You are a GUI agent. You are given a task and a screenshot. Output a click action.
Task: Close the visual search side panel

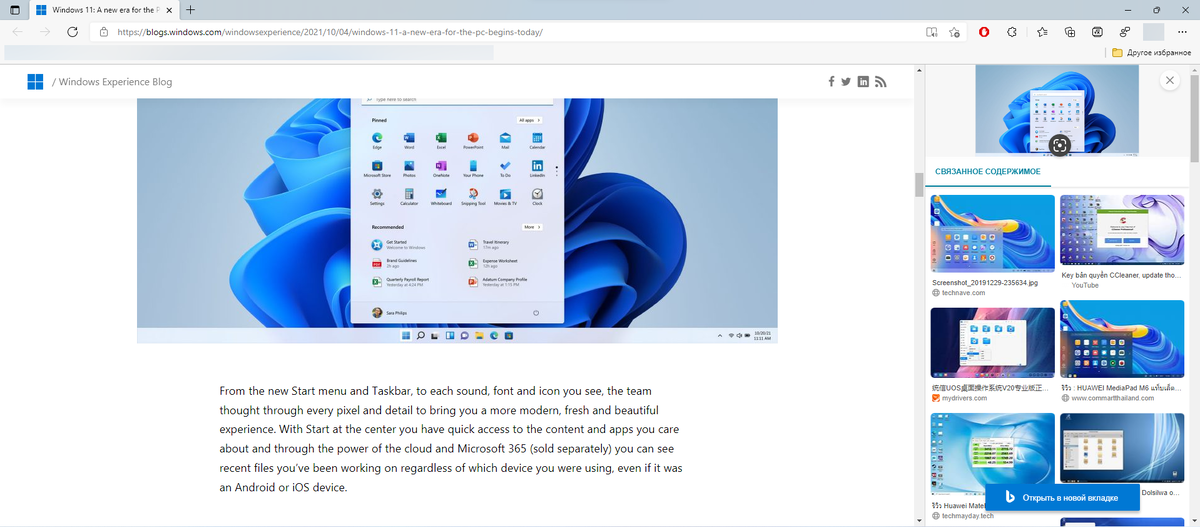pos(1168,81)
